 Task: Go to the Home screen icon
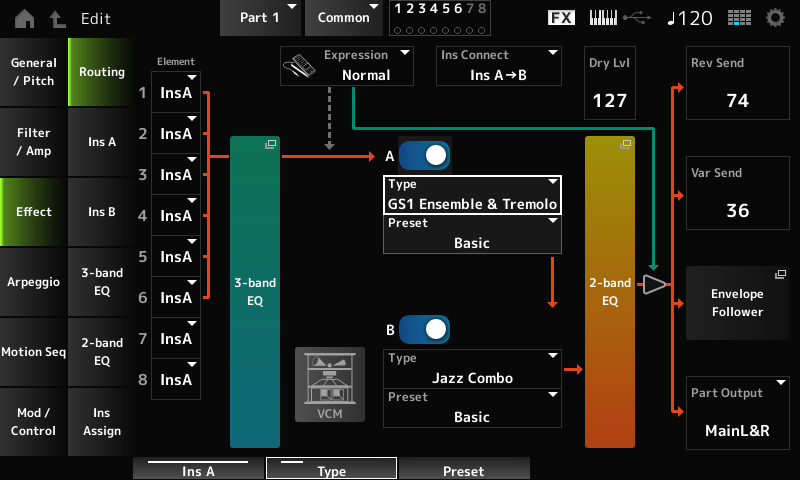pyautogui.click(x=23, y=18)
